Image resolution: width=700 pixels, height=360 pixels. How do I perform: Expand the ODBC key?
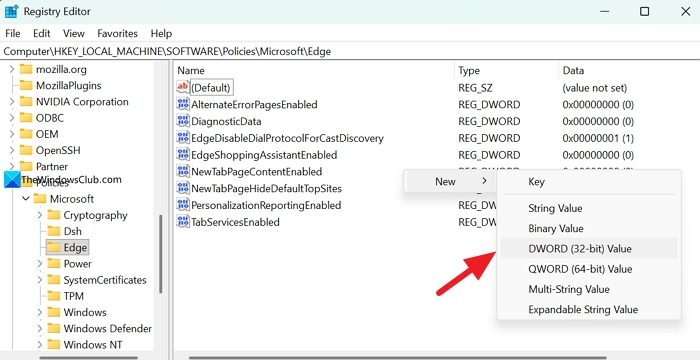pyautogui.click(x=12, y=118)
